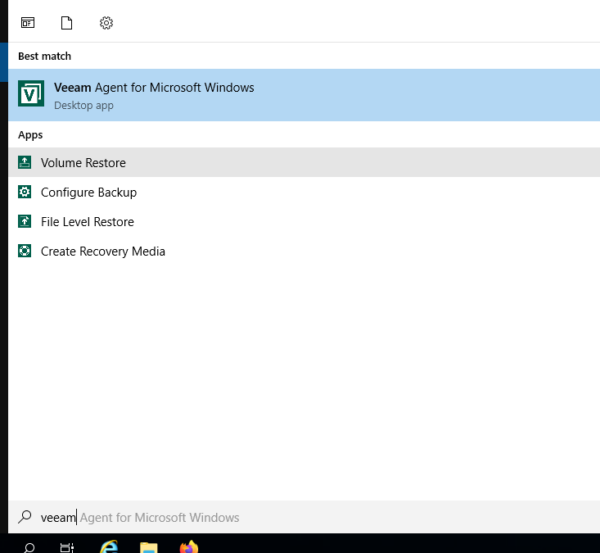Open Veeam Agent for Microsoft Windows result
Viewport: 600px width, 553px height.
pyautogui.click(x=154, y=88)
